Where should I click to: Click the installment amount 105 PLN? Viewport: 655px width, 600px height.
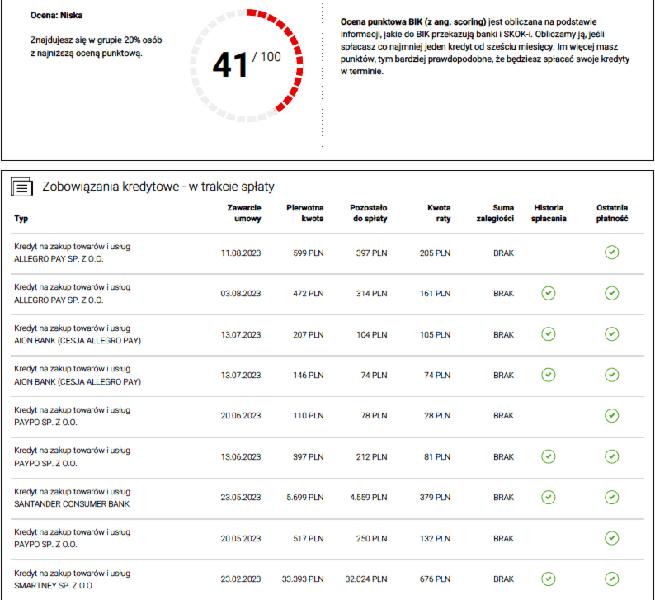pos(435,335)
